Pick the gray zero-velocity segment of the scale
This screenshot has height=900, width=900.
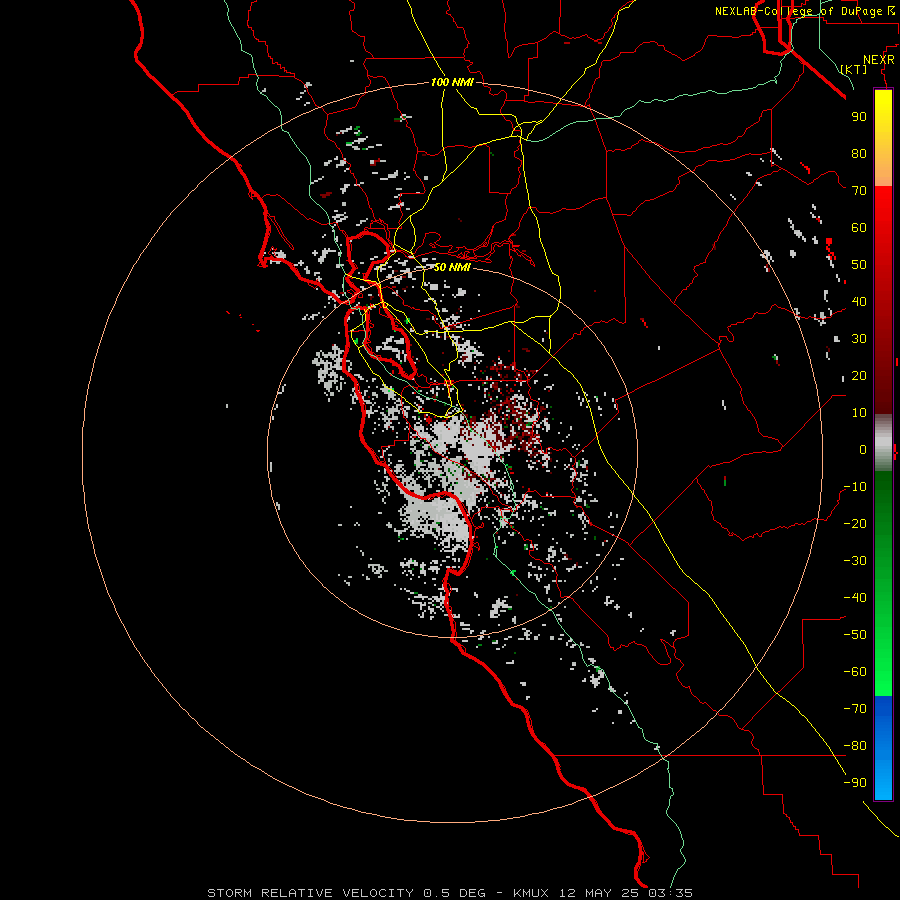click(883, 442)
